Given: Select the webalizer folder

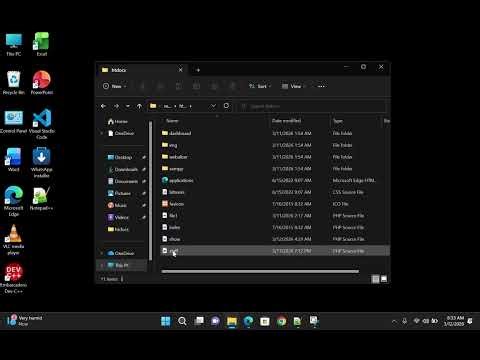Looking at the screenshot, I should pyautogui.click(x=275, y=157).
